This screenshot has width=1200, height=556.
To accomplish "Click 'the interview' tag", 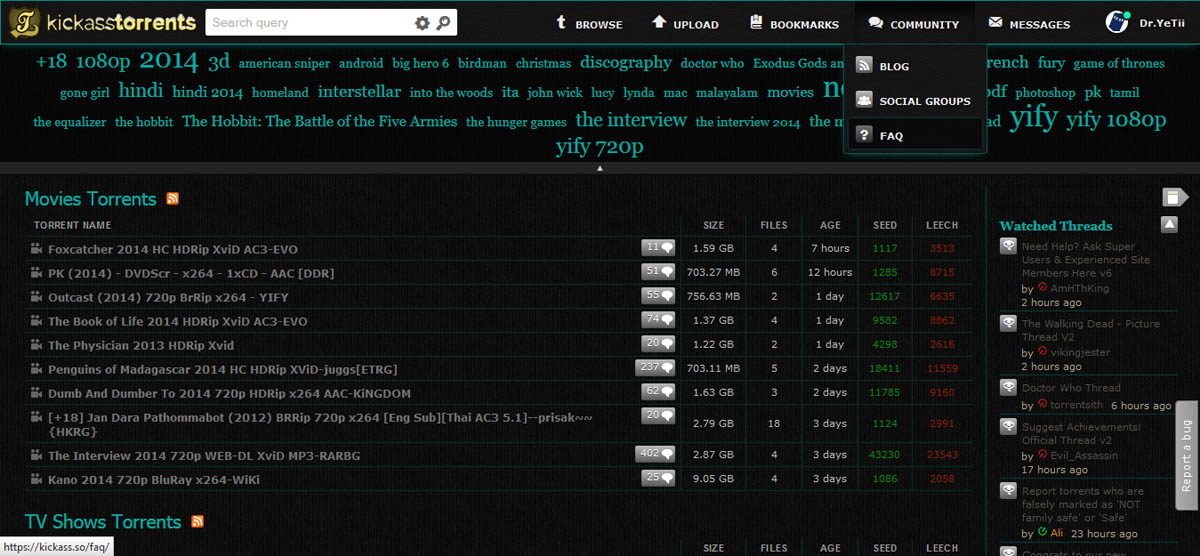I will point(631,120).
